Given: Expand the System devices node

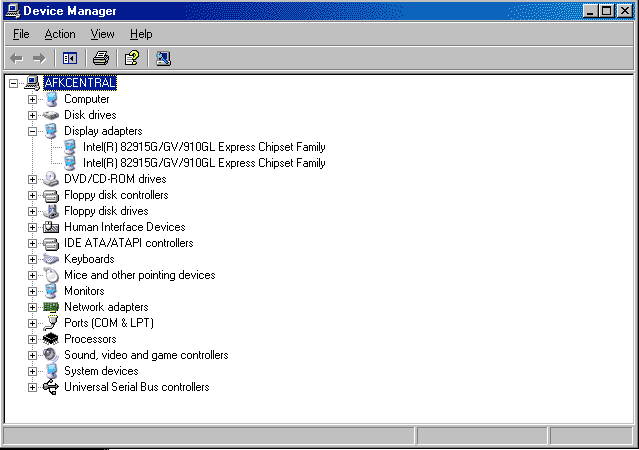Looking at the screenshot, I should click(x=33, y=371).
